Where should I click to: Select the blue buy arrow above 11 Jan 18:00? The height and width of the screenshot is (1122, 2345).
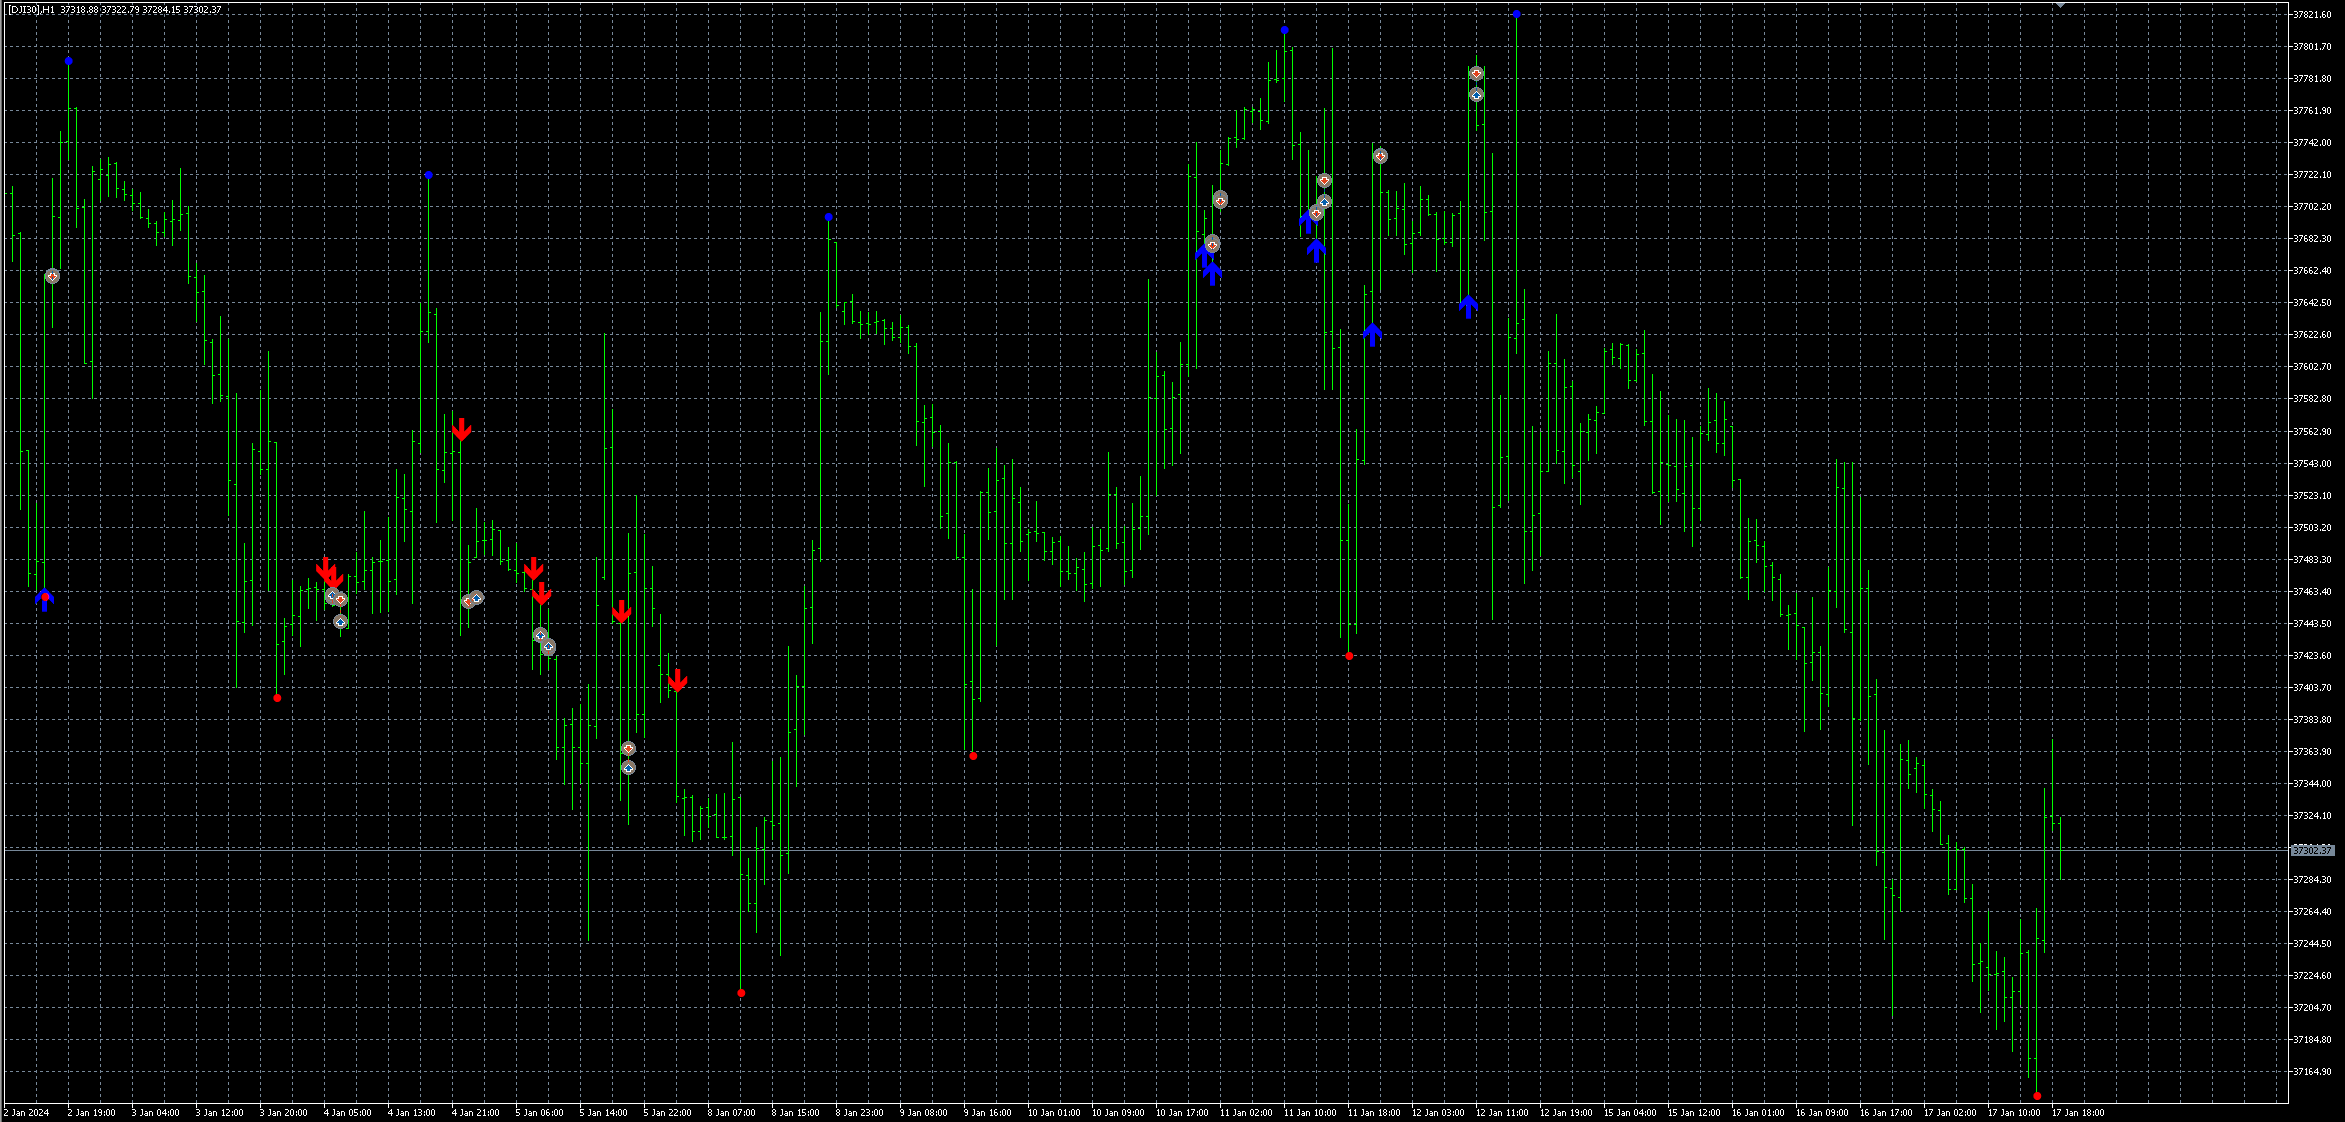click(1372, 334)
